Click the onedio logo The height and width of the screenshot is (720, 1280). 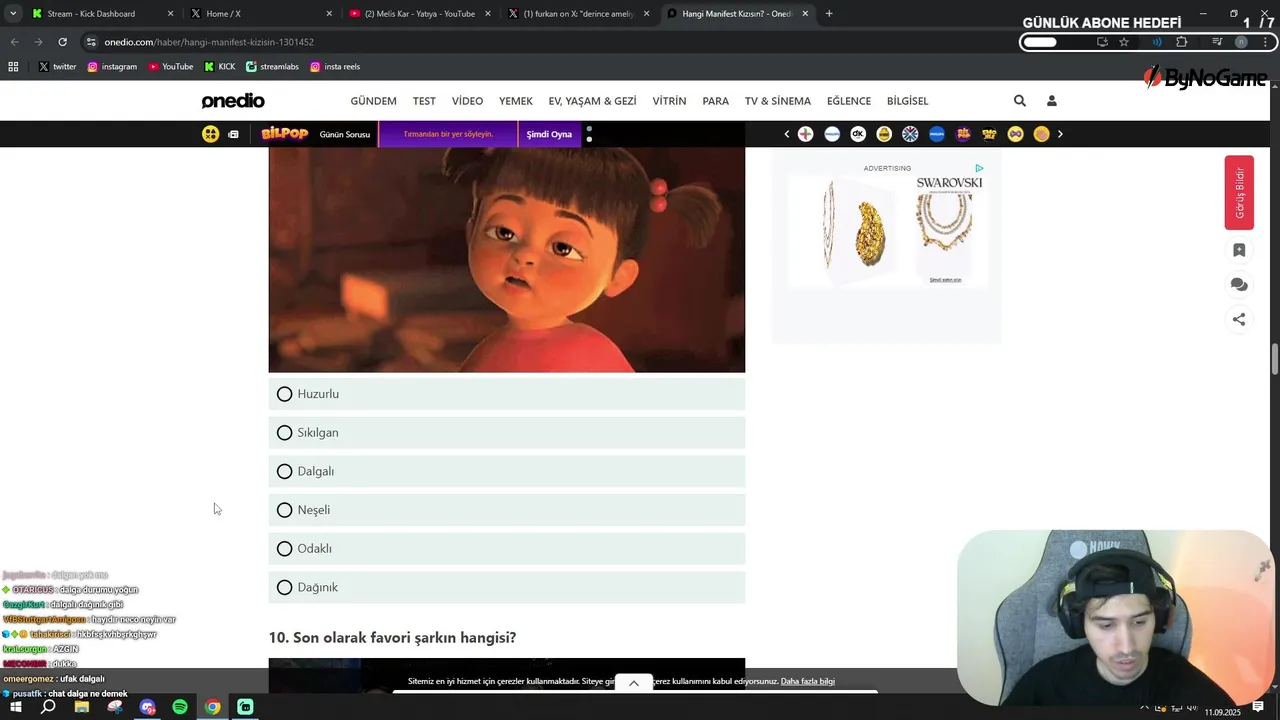click(x=233, y=101)
